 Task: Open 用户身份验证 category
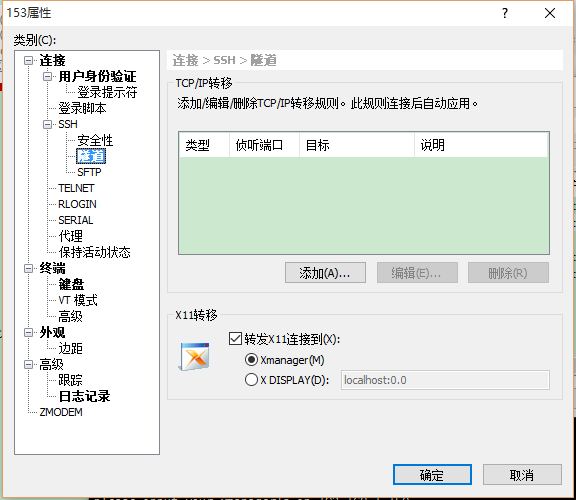point(97,76)
